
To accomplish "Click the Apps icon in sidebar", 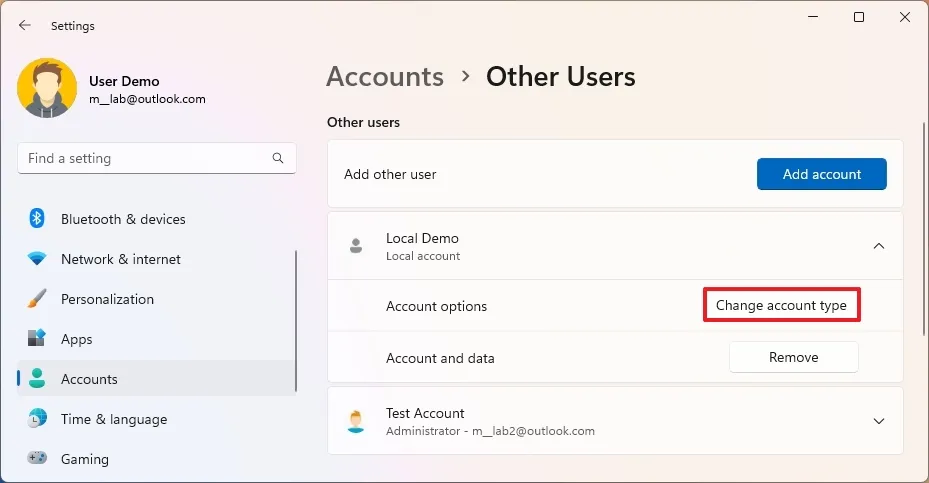I will (x=37, y=339).
